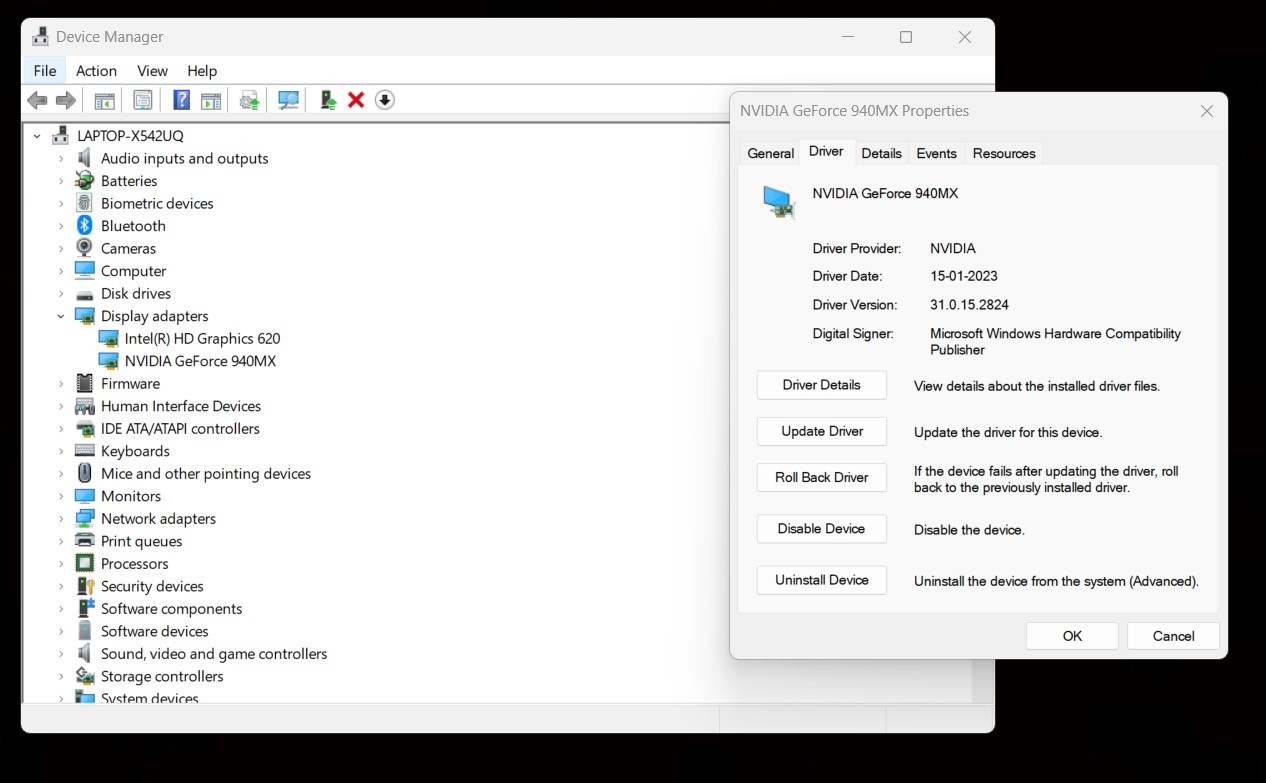Click the webcam icon next to Cameras
The image size is (1266, 783).
85,248
